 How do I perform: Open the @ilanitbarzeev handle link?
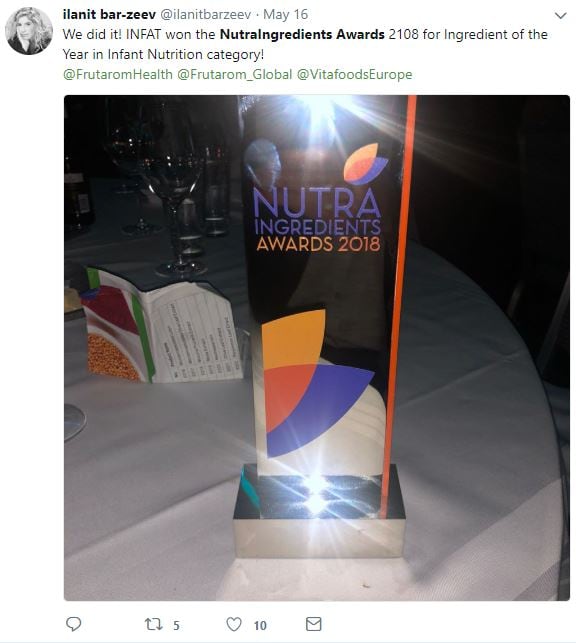pyautogui.click(x=205, y=14)
